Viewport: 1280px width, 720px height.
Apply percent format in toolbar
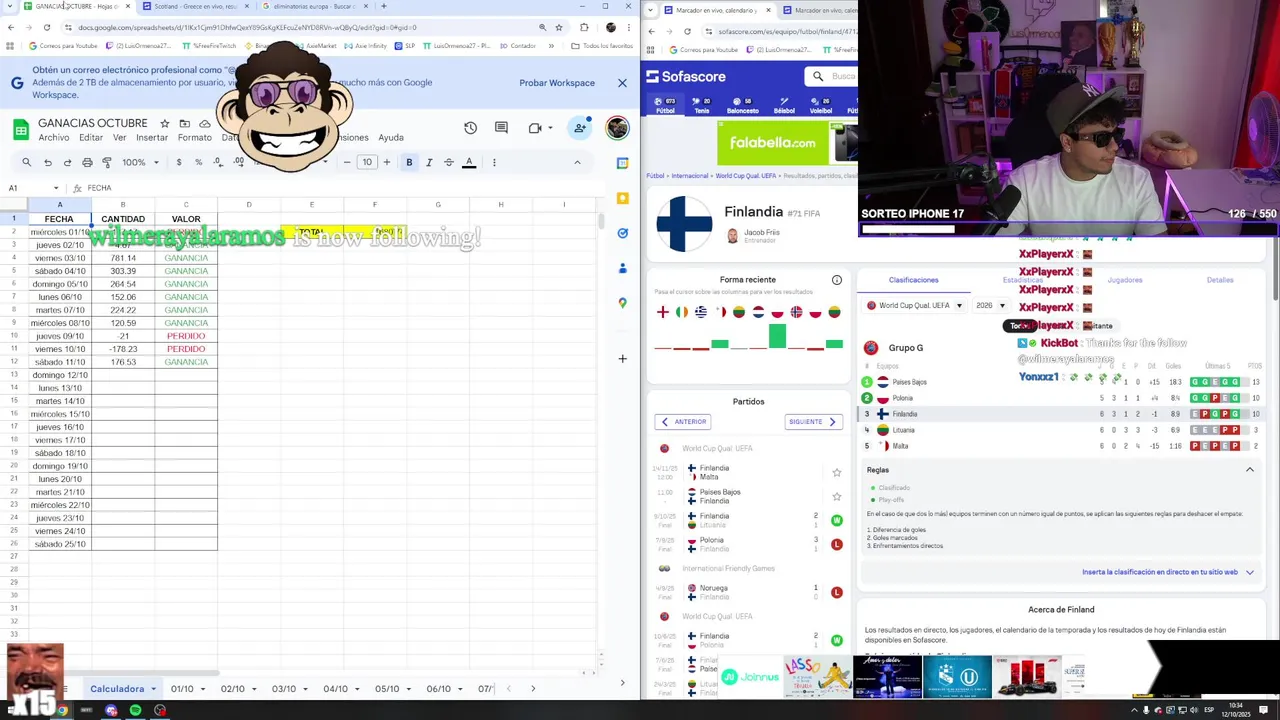point(198,162)
